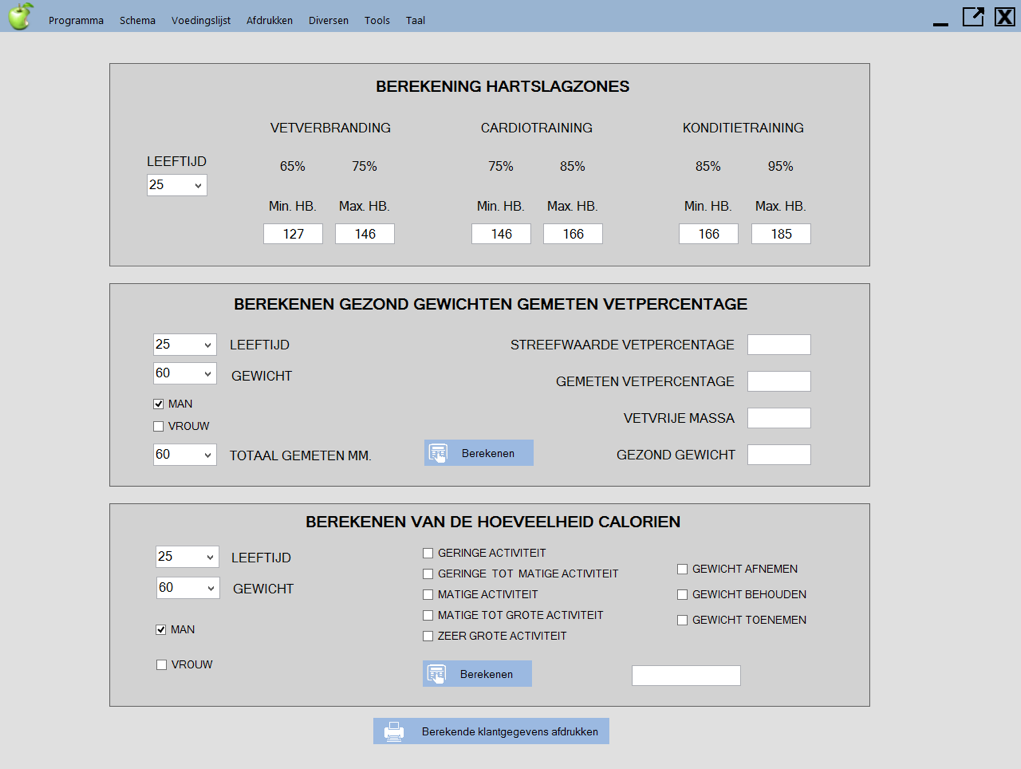1021x769 pixels.
Task: Check VROUW in the vetpercentage section
Action: (158, 427)
